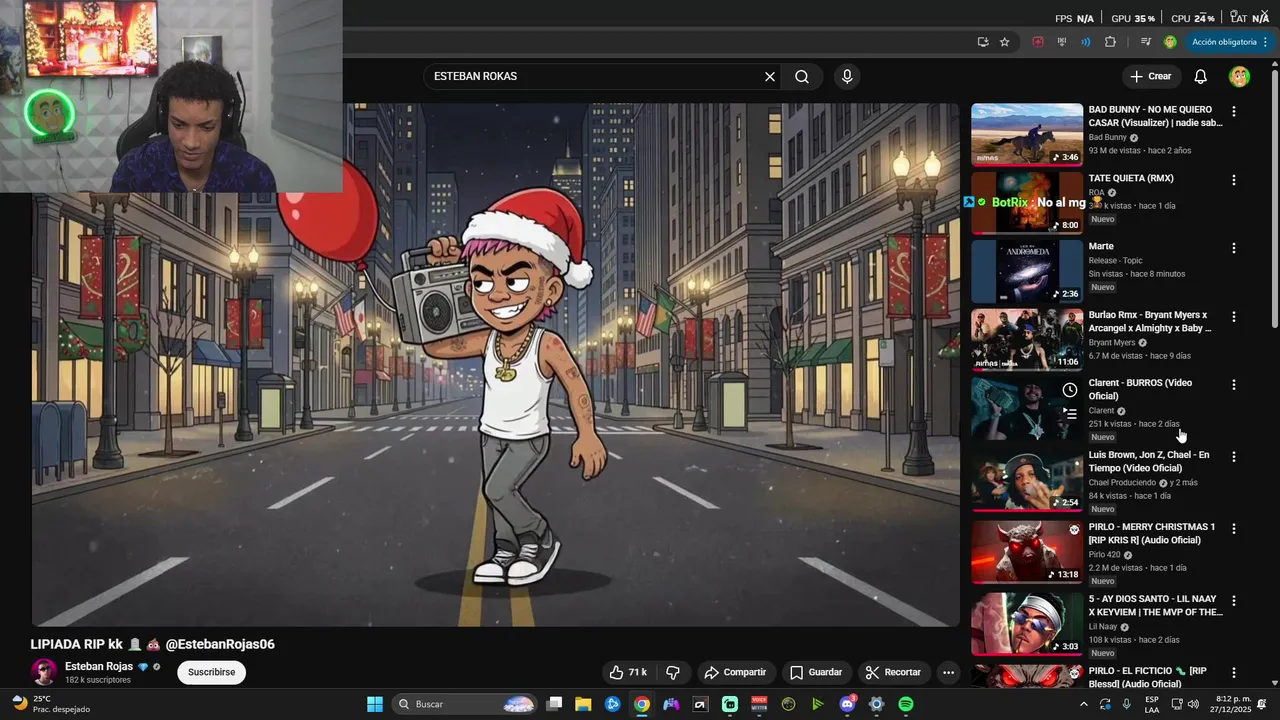Image resolution: width=1280 pixels, height=720 pixels.
Task: Open the blue sound-waves extension icon
Action: coord(1086,42)
